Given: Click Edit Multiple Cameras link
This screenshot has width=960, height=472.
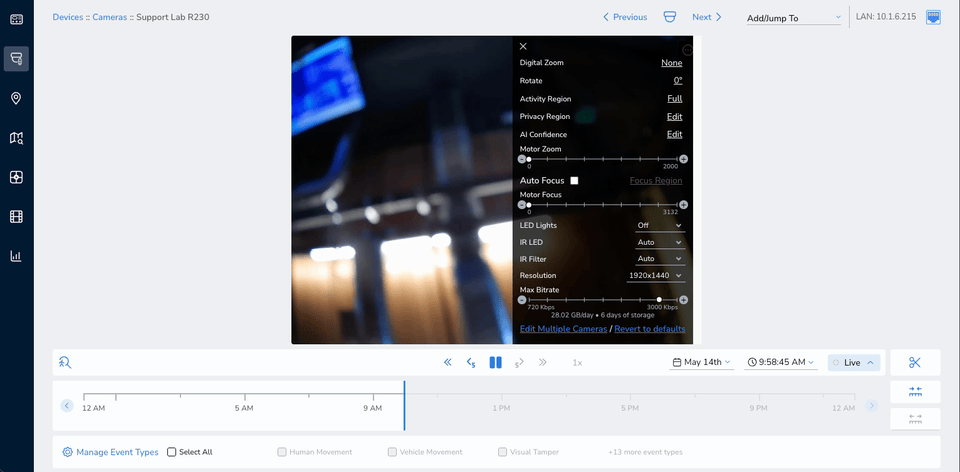Looking at the screenshot, I should click(563, 329).
